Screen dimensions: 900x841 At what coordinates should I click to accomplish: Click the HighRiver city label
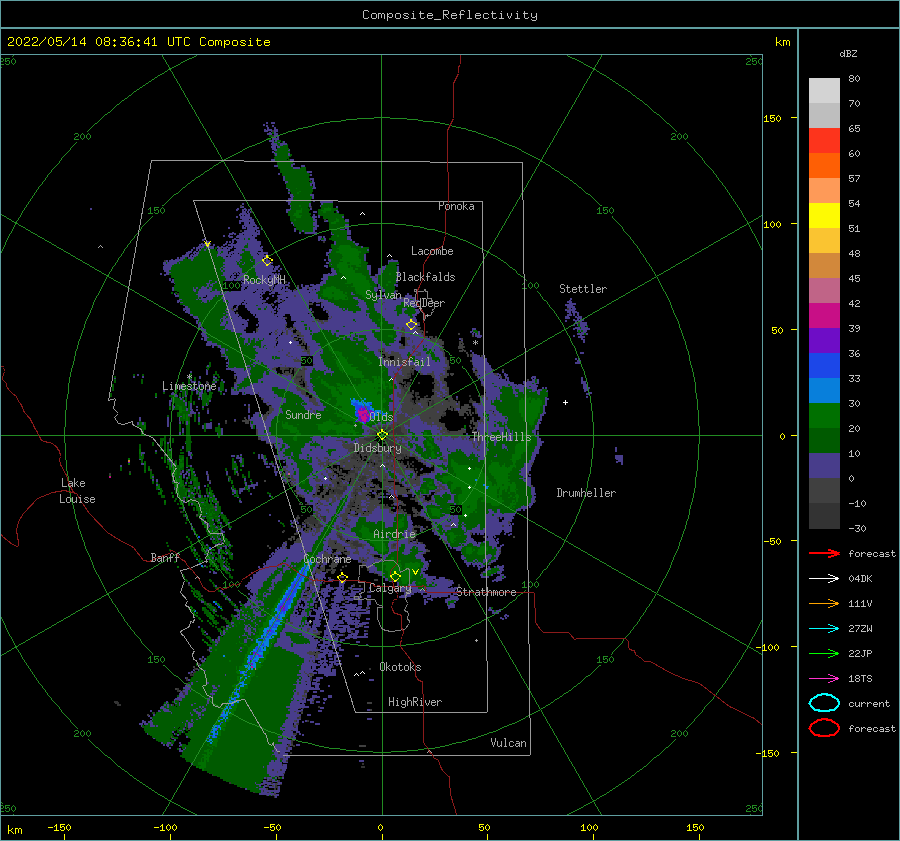coord(415,702)
